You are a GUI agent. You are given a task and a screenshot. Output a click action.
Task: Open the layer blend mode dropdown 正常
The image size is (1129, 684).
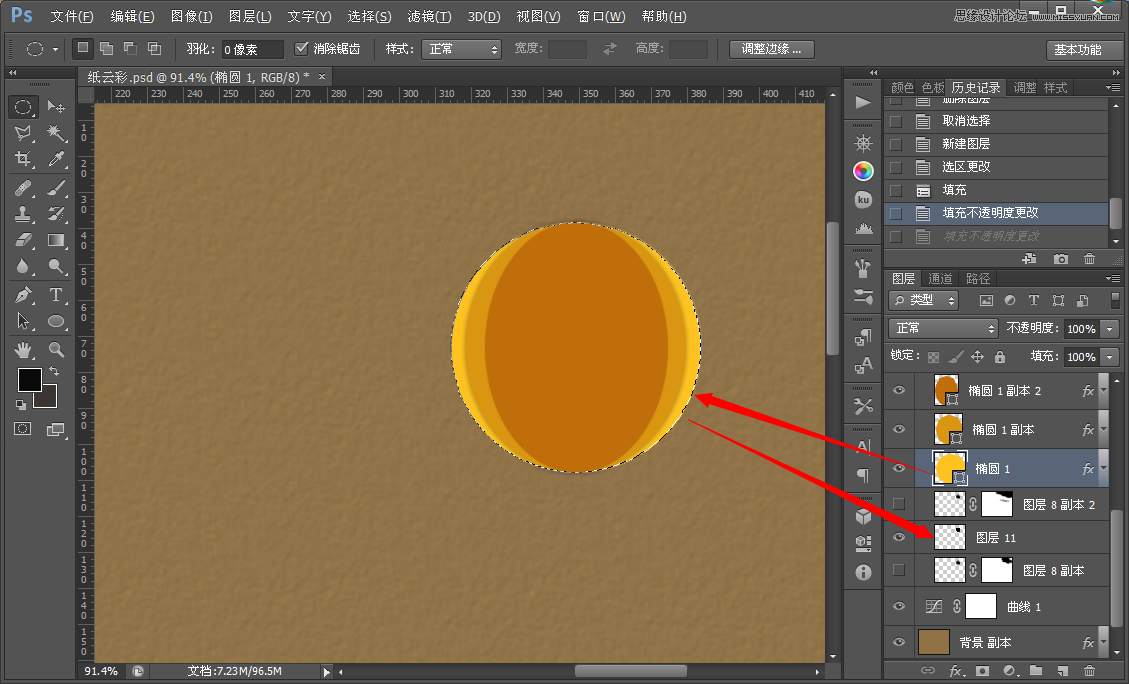click(x=943, y=328)
